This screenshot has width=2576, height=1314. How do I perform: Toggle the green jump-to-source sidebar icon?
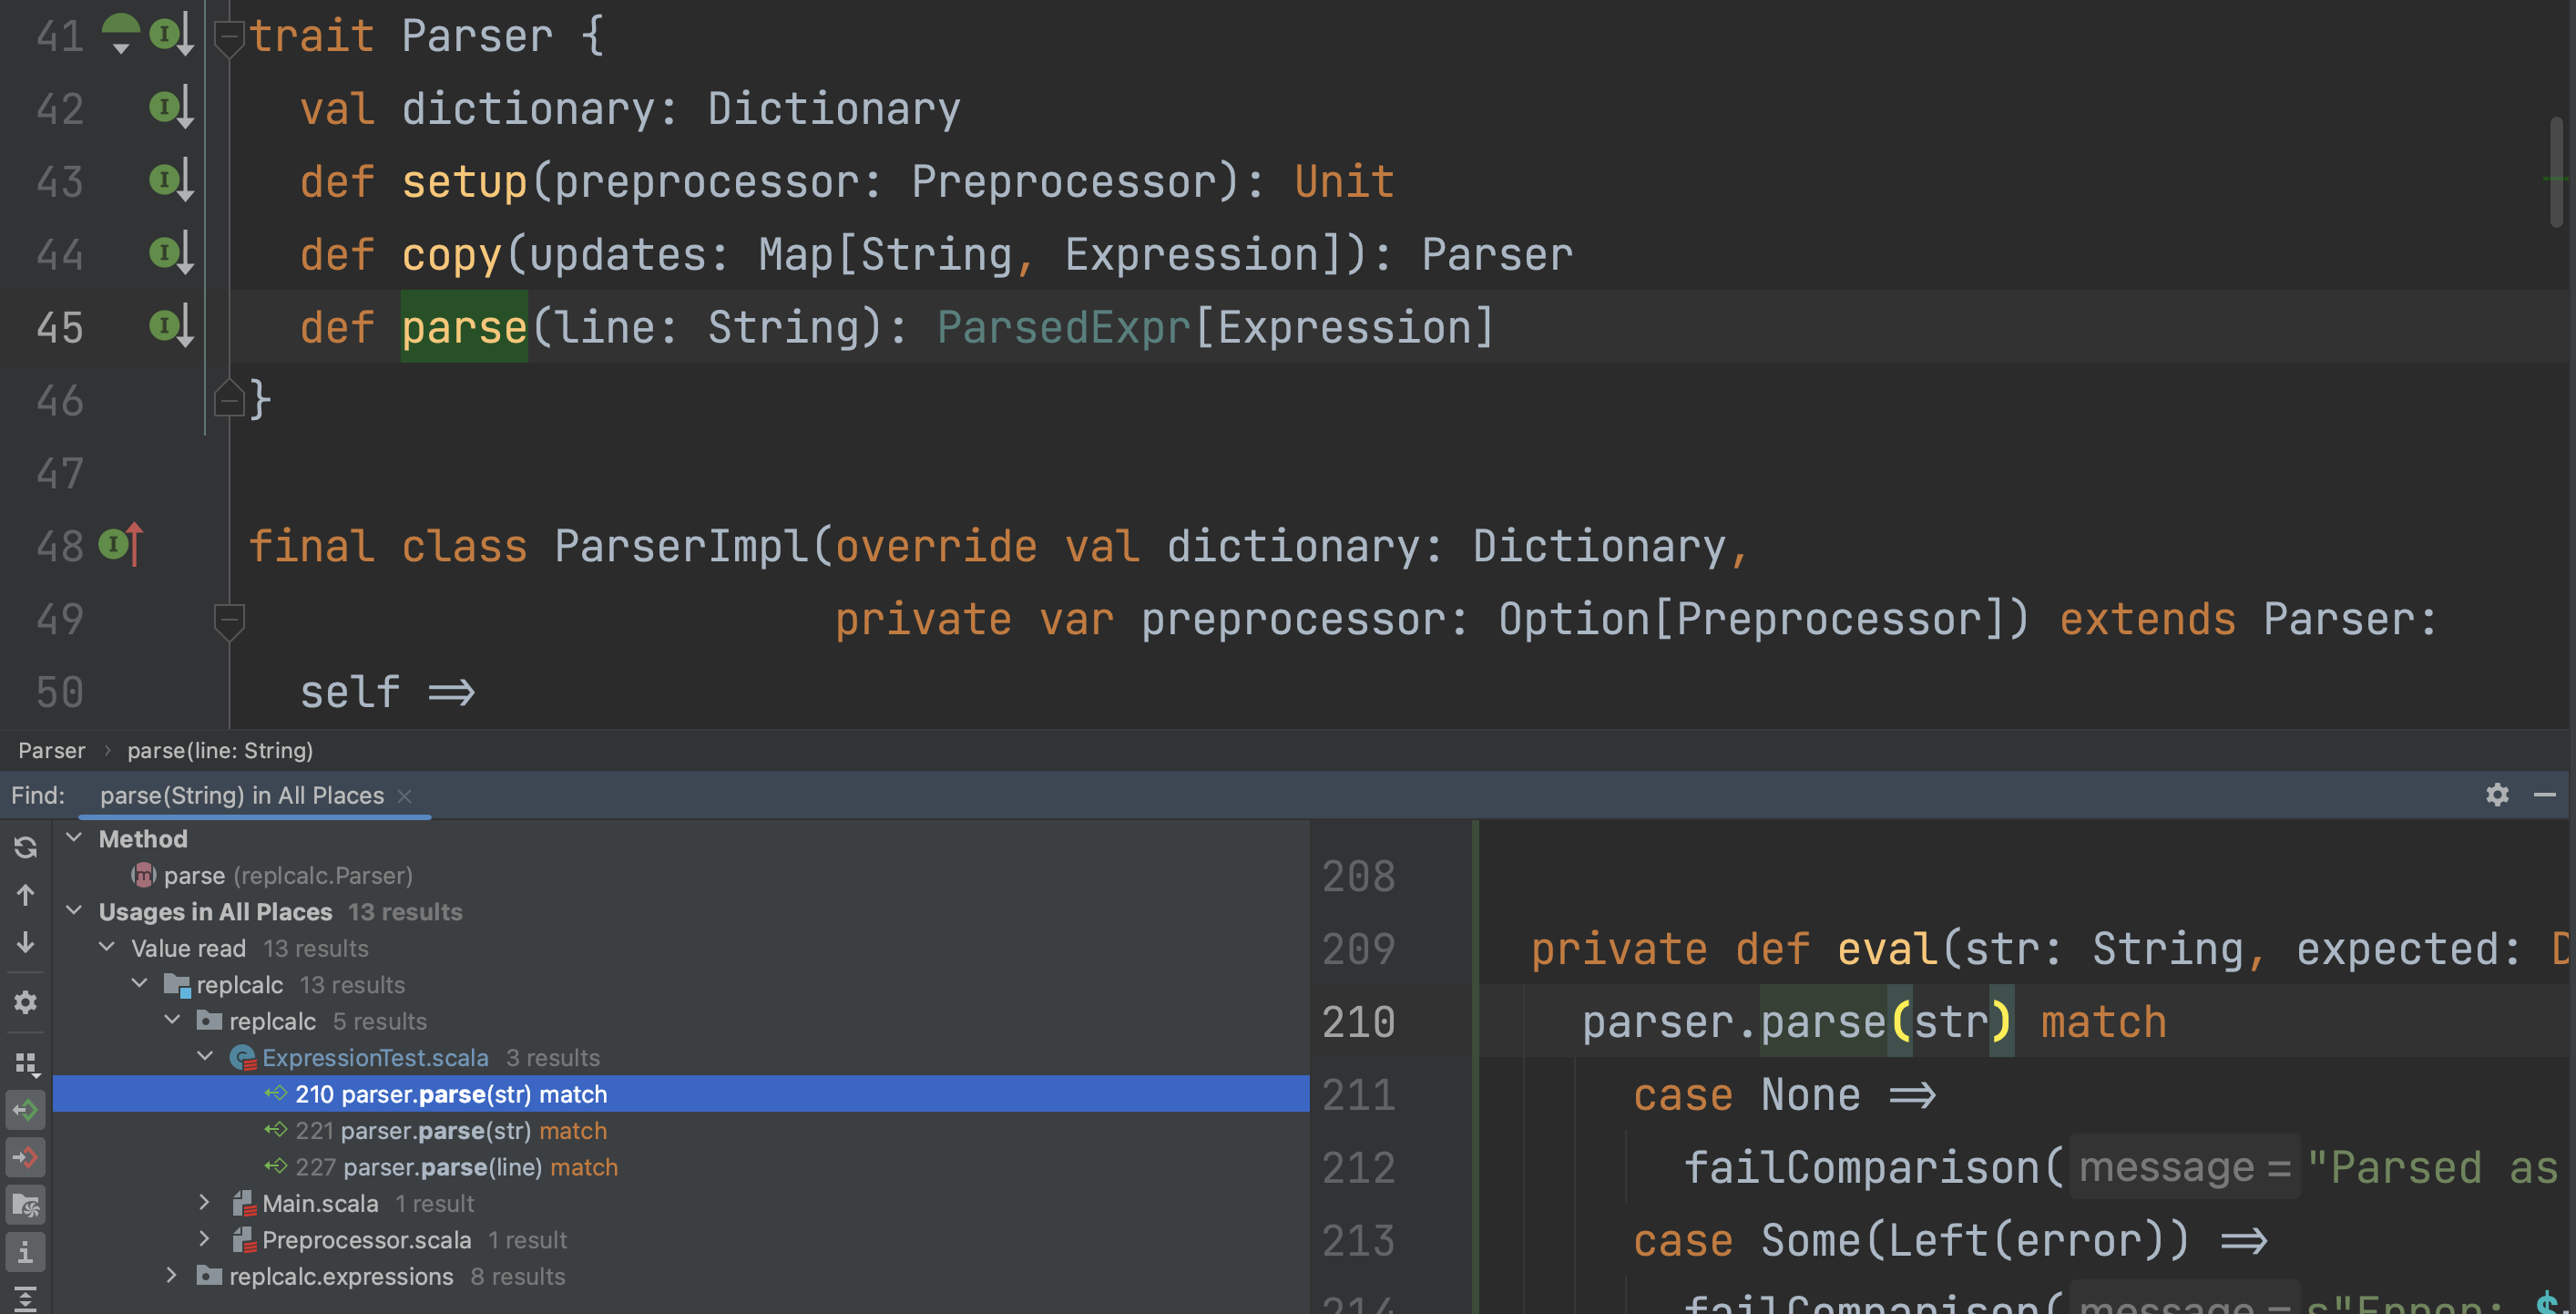(25, 1109)
